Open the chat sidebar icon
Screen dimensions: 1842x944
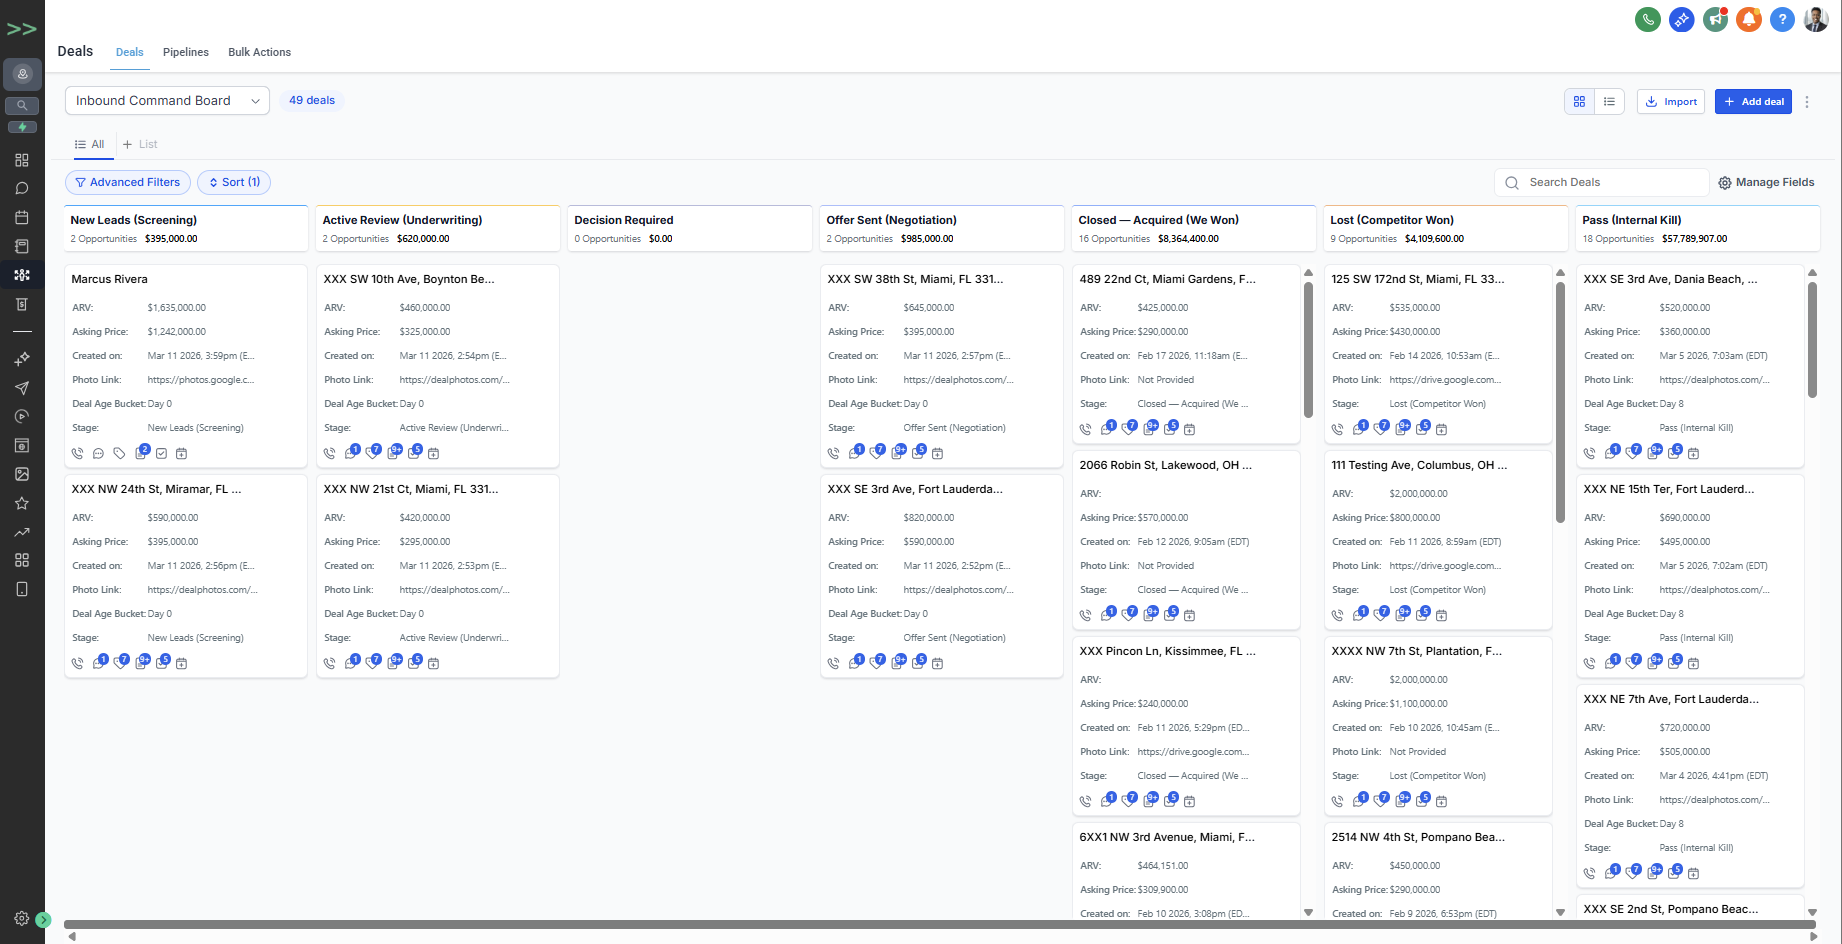(x=22, y=187)
